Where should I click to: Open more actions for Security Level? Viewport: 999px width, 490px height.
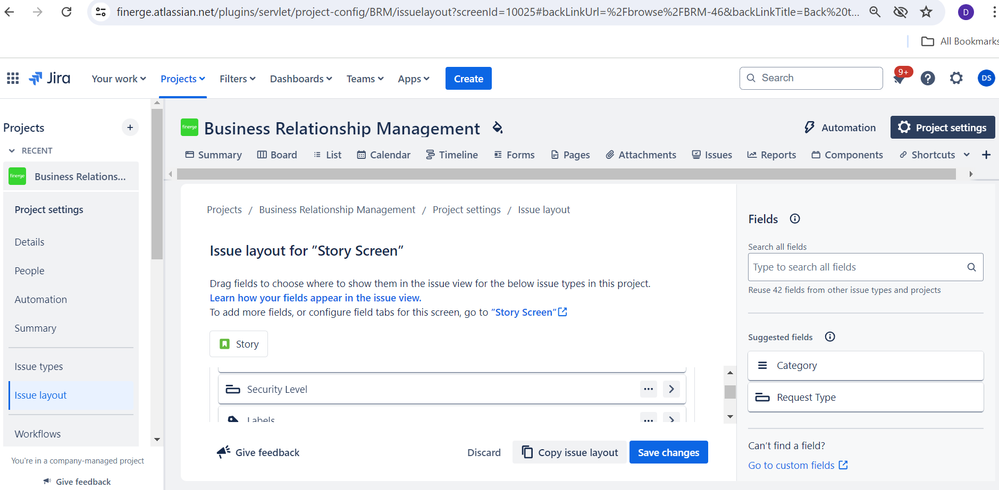[x=649, y=389]
